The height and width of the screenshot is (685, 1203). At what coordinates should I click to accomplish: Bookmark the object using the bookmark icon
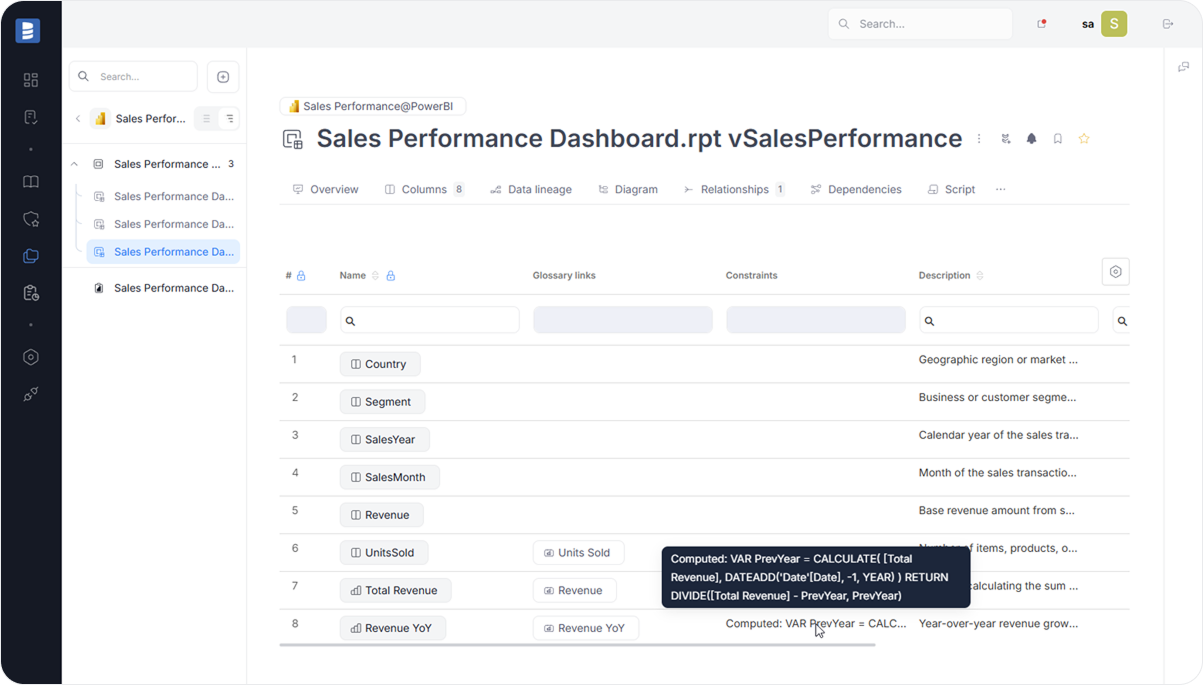click(x=1057, y=138)
